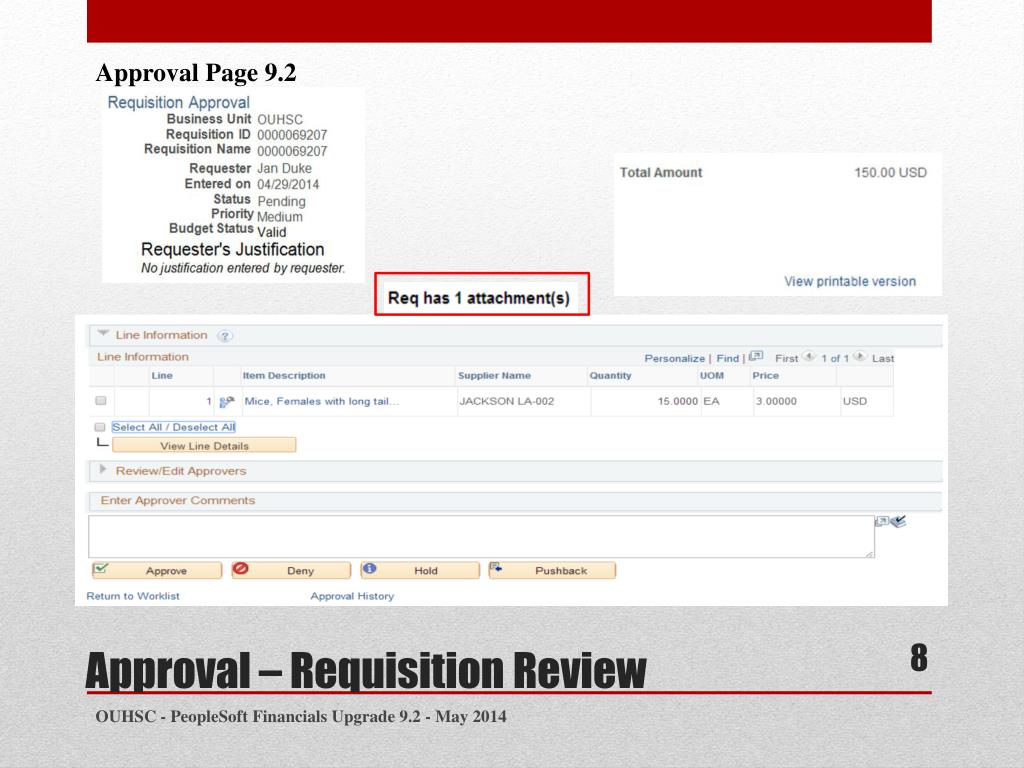The width and height of the screenshot is (1024, 768).
Task: Click the Req has 1 attachment(s) text
Action: [479, 298]
